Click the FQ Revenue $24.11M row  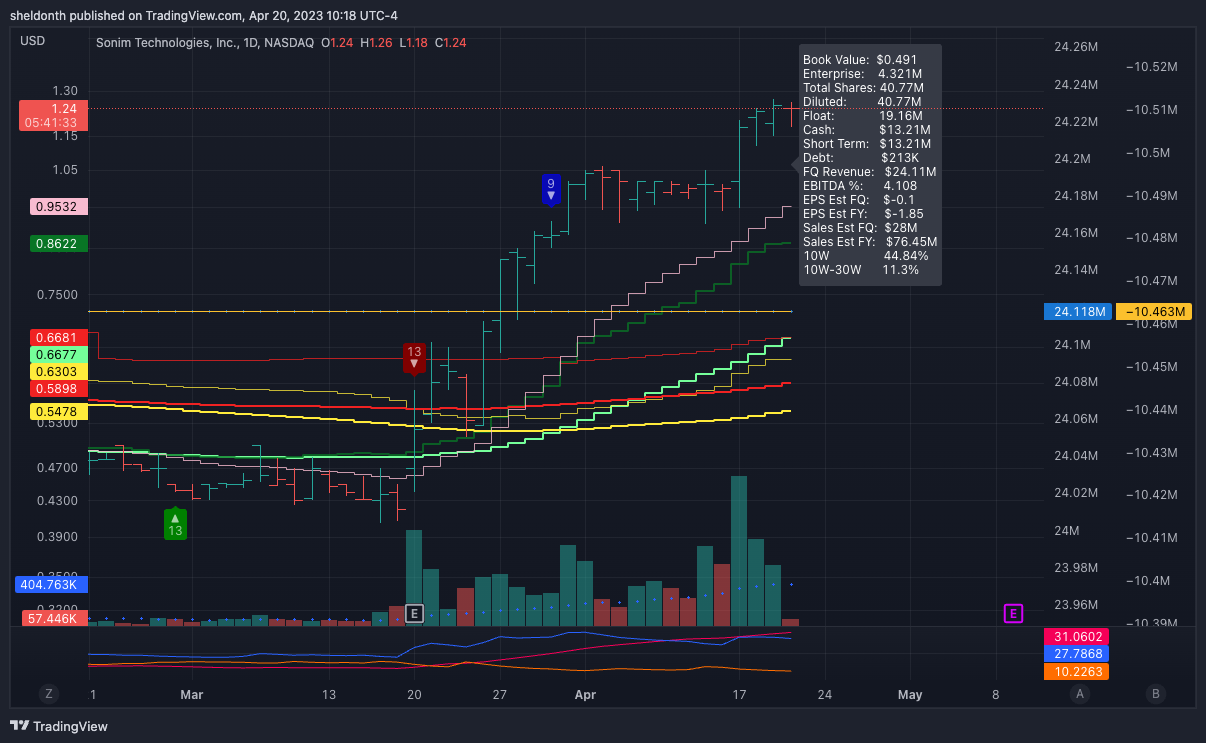[869, 172]
